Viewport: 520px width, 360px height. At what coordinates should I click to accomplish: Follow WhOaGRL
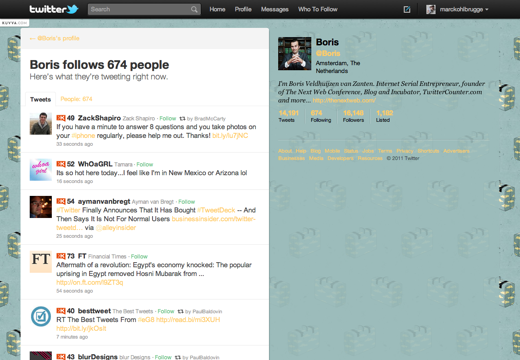click(x=145, y=164)
